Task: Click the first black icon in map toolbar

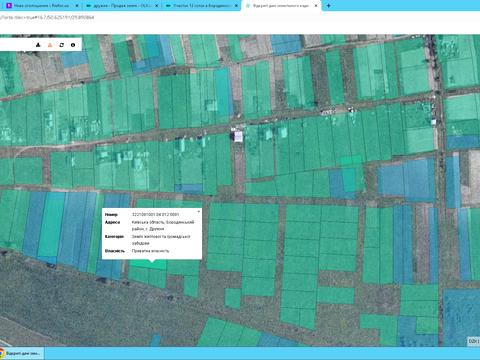Action: [x=38, y=45]
